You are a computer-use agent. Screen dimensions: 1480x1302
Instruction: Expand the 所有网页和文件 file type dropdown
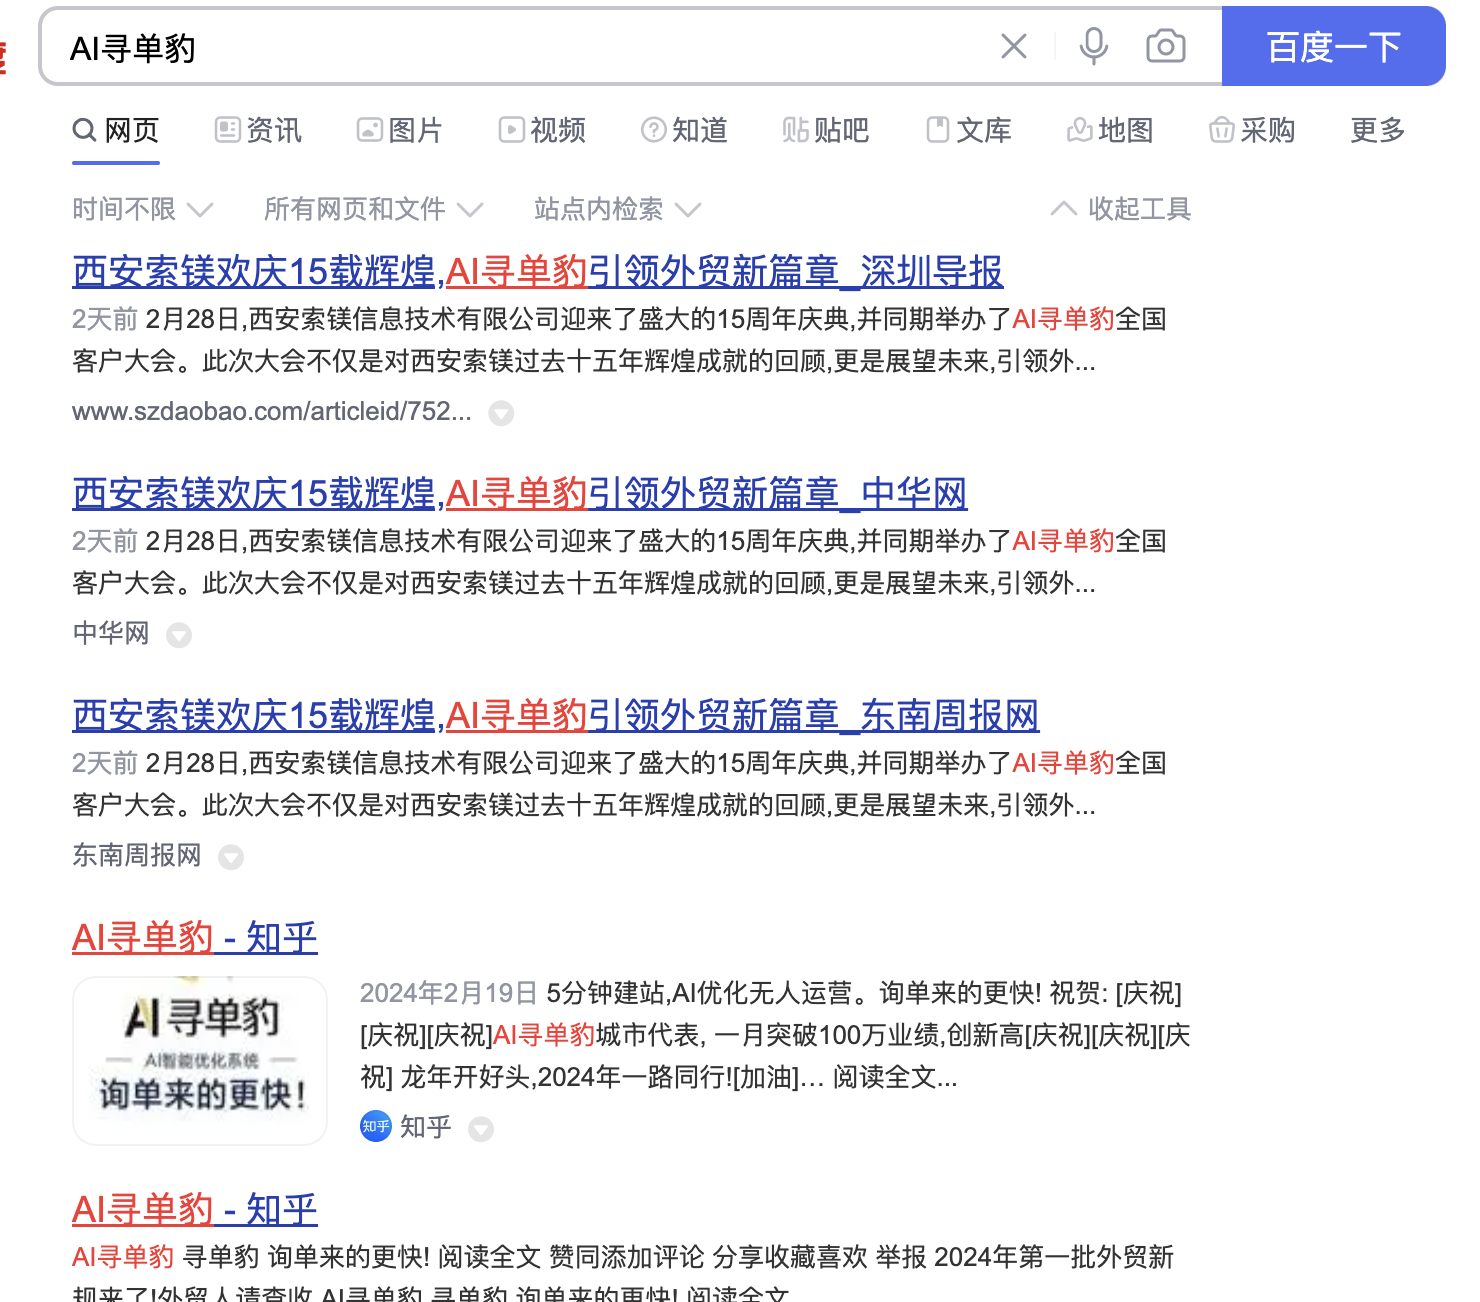pyautogui.click(x=373, y=209)
